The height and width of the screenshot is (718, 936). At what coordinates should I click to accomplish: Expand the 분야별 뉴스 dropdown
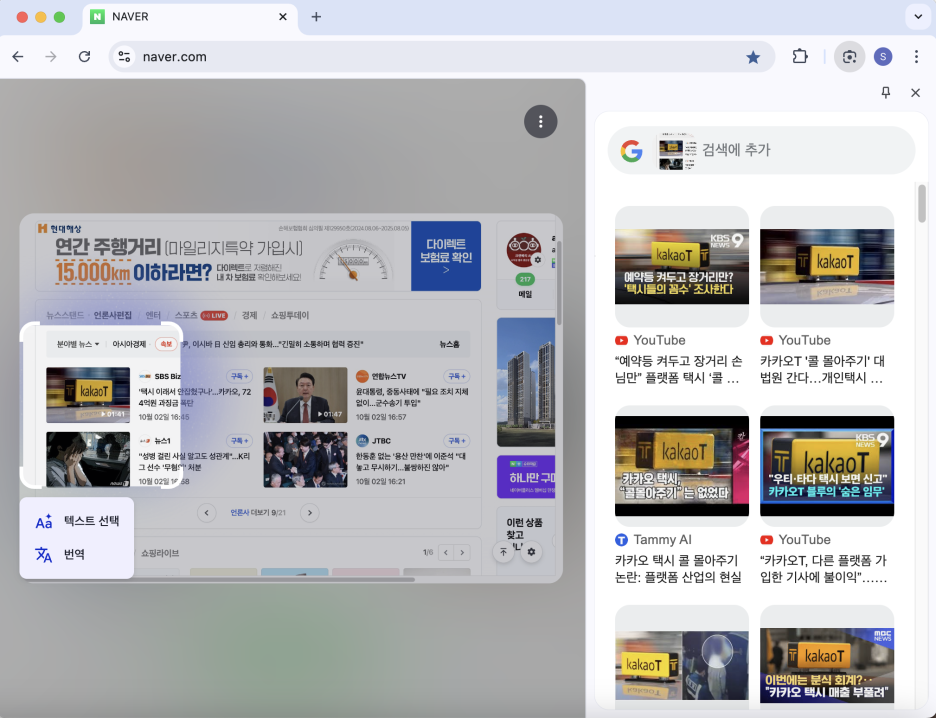coord(78,344)
